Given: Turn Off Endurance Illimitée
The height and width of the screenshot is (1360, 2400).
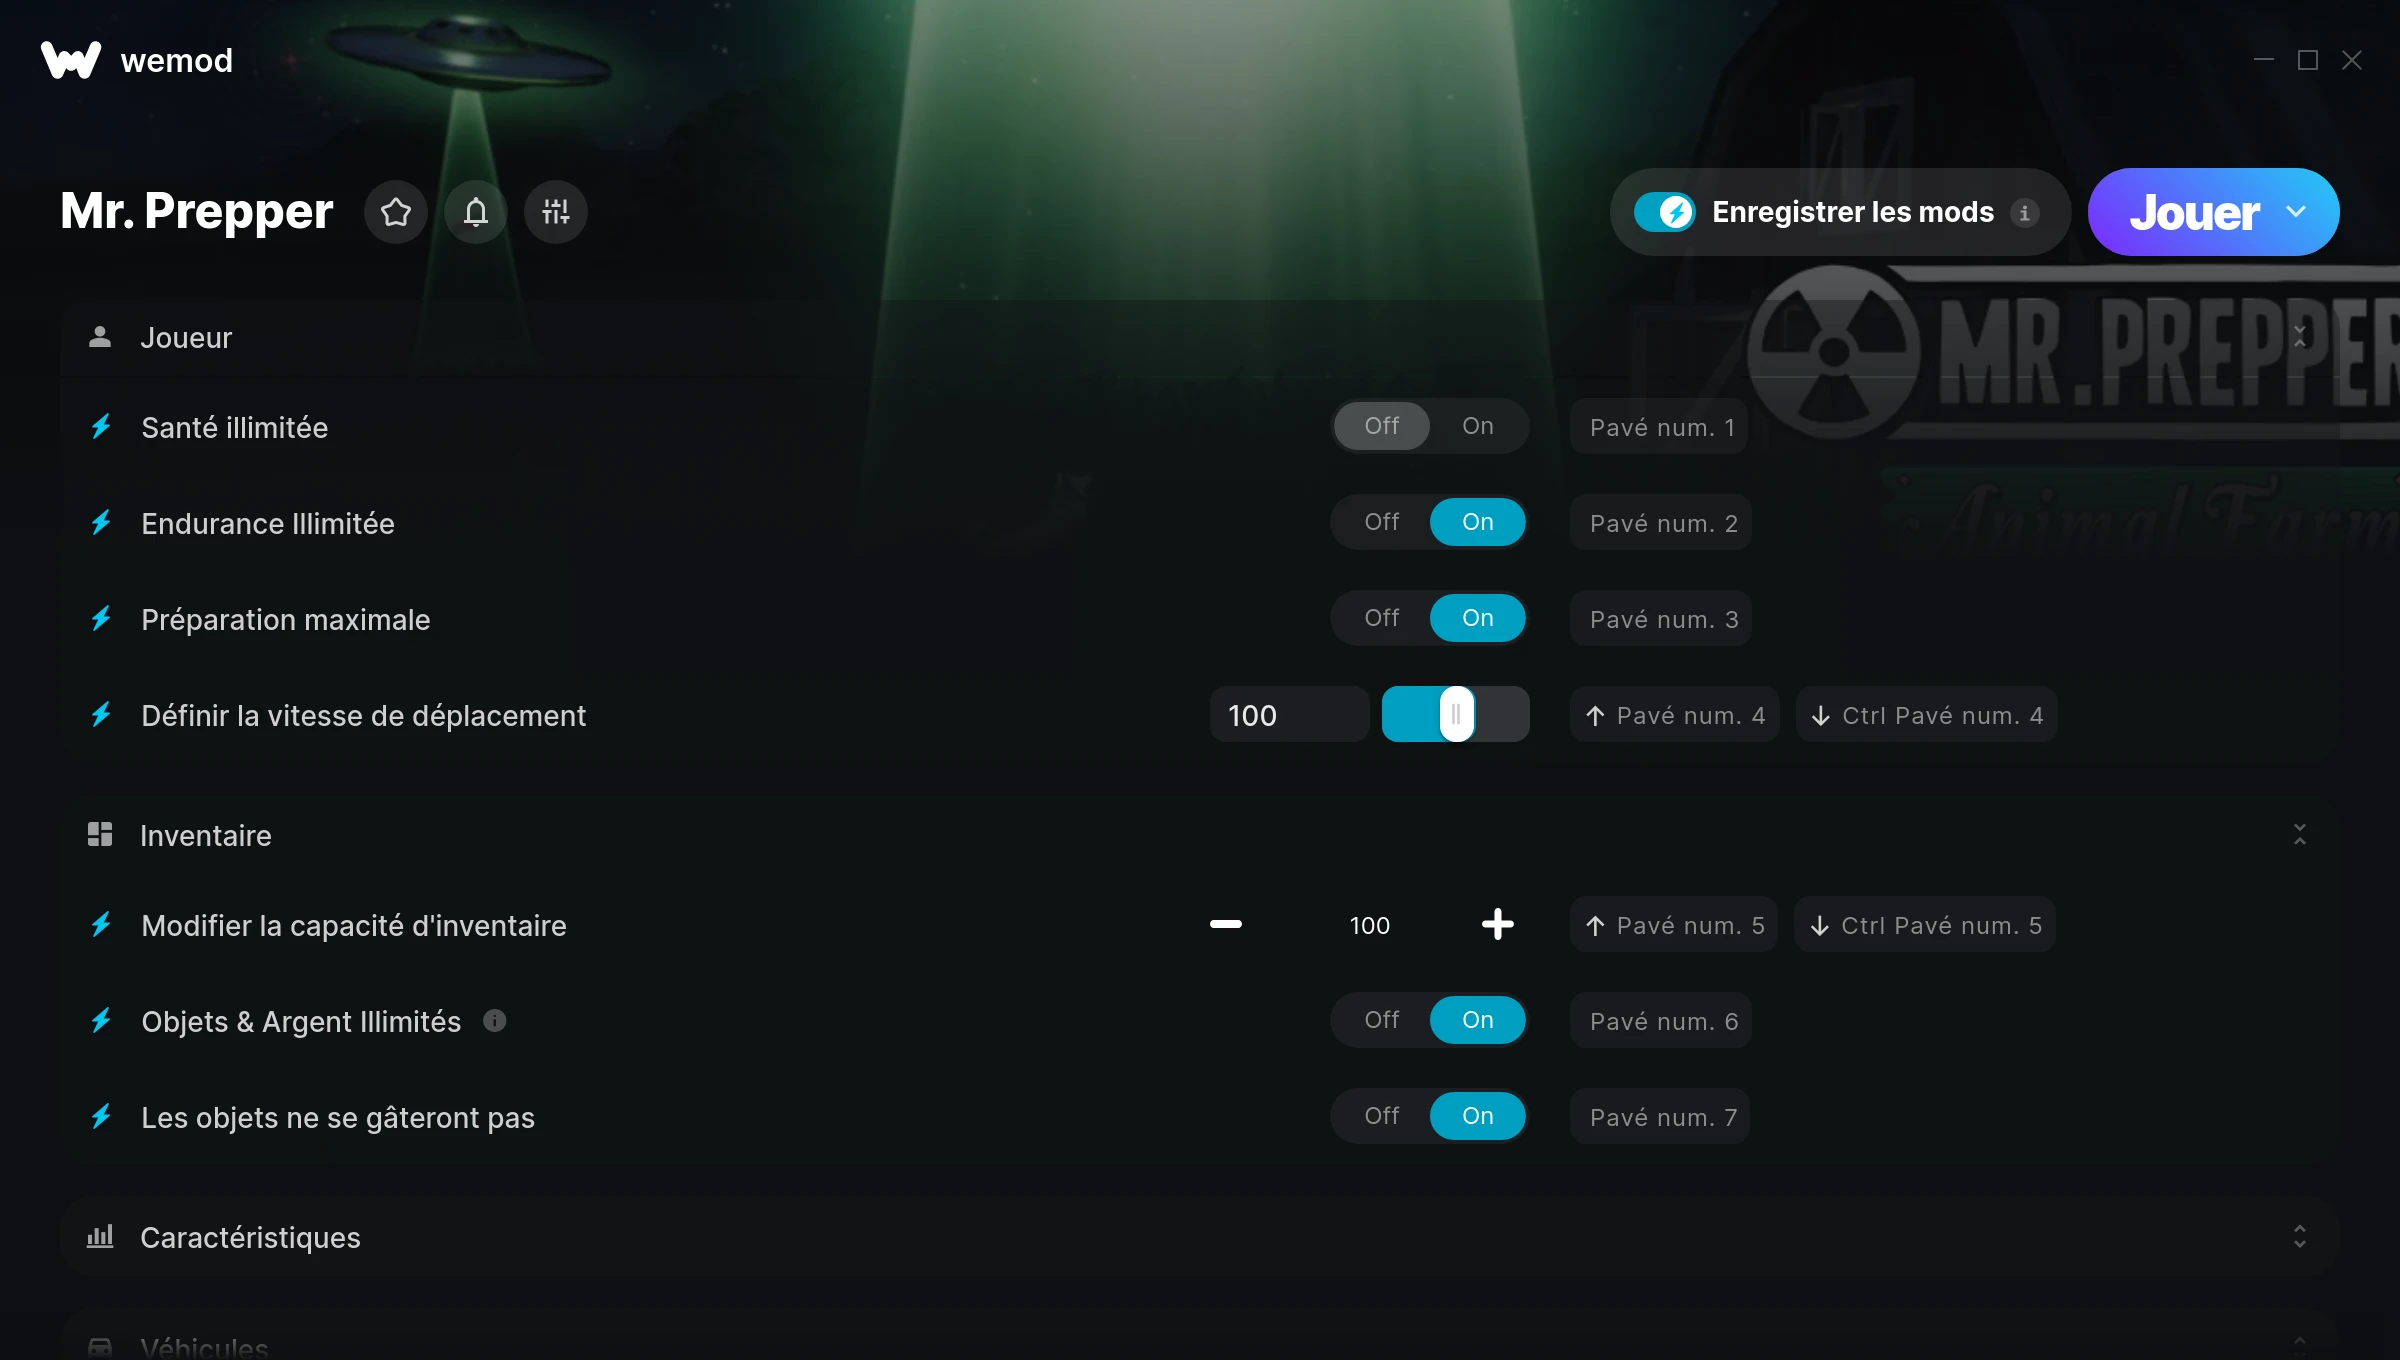Looking at the screenshot, I should (x=1382, y=522).
